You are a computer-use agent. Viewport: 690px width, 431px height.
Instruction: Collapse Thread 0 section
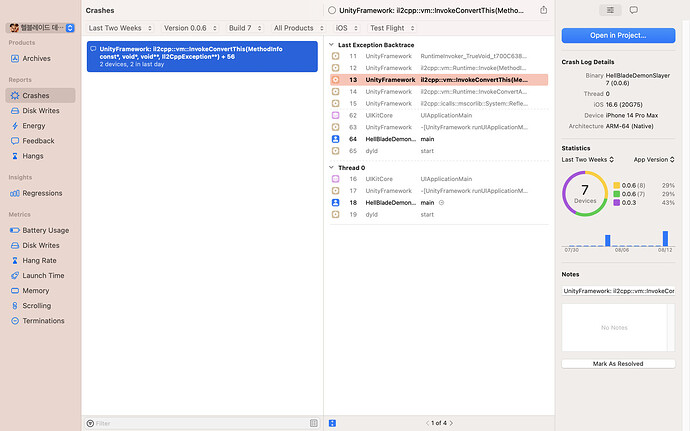coord(331,168)
